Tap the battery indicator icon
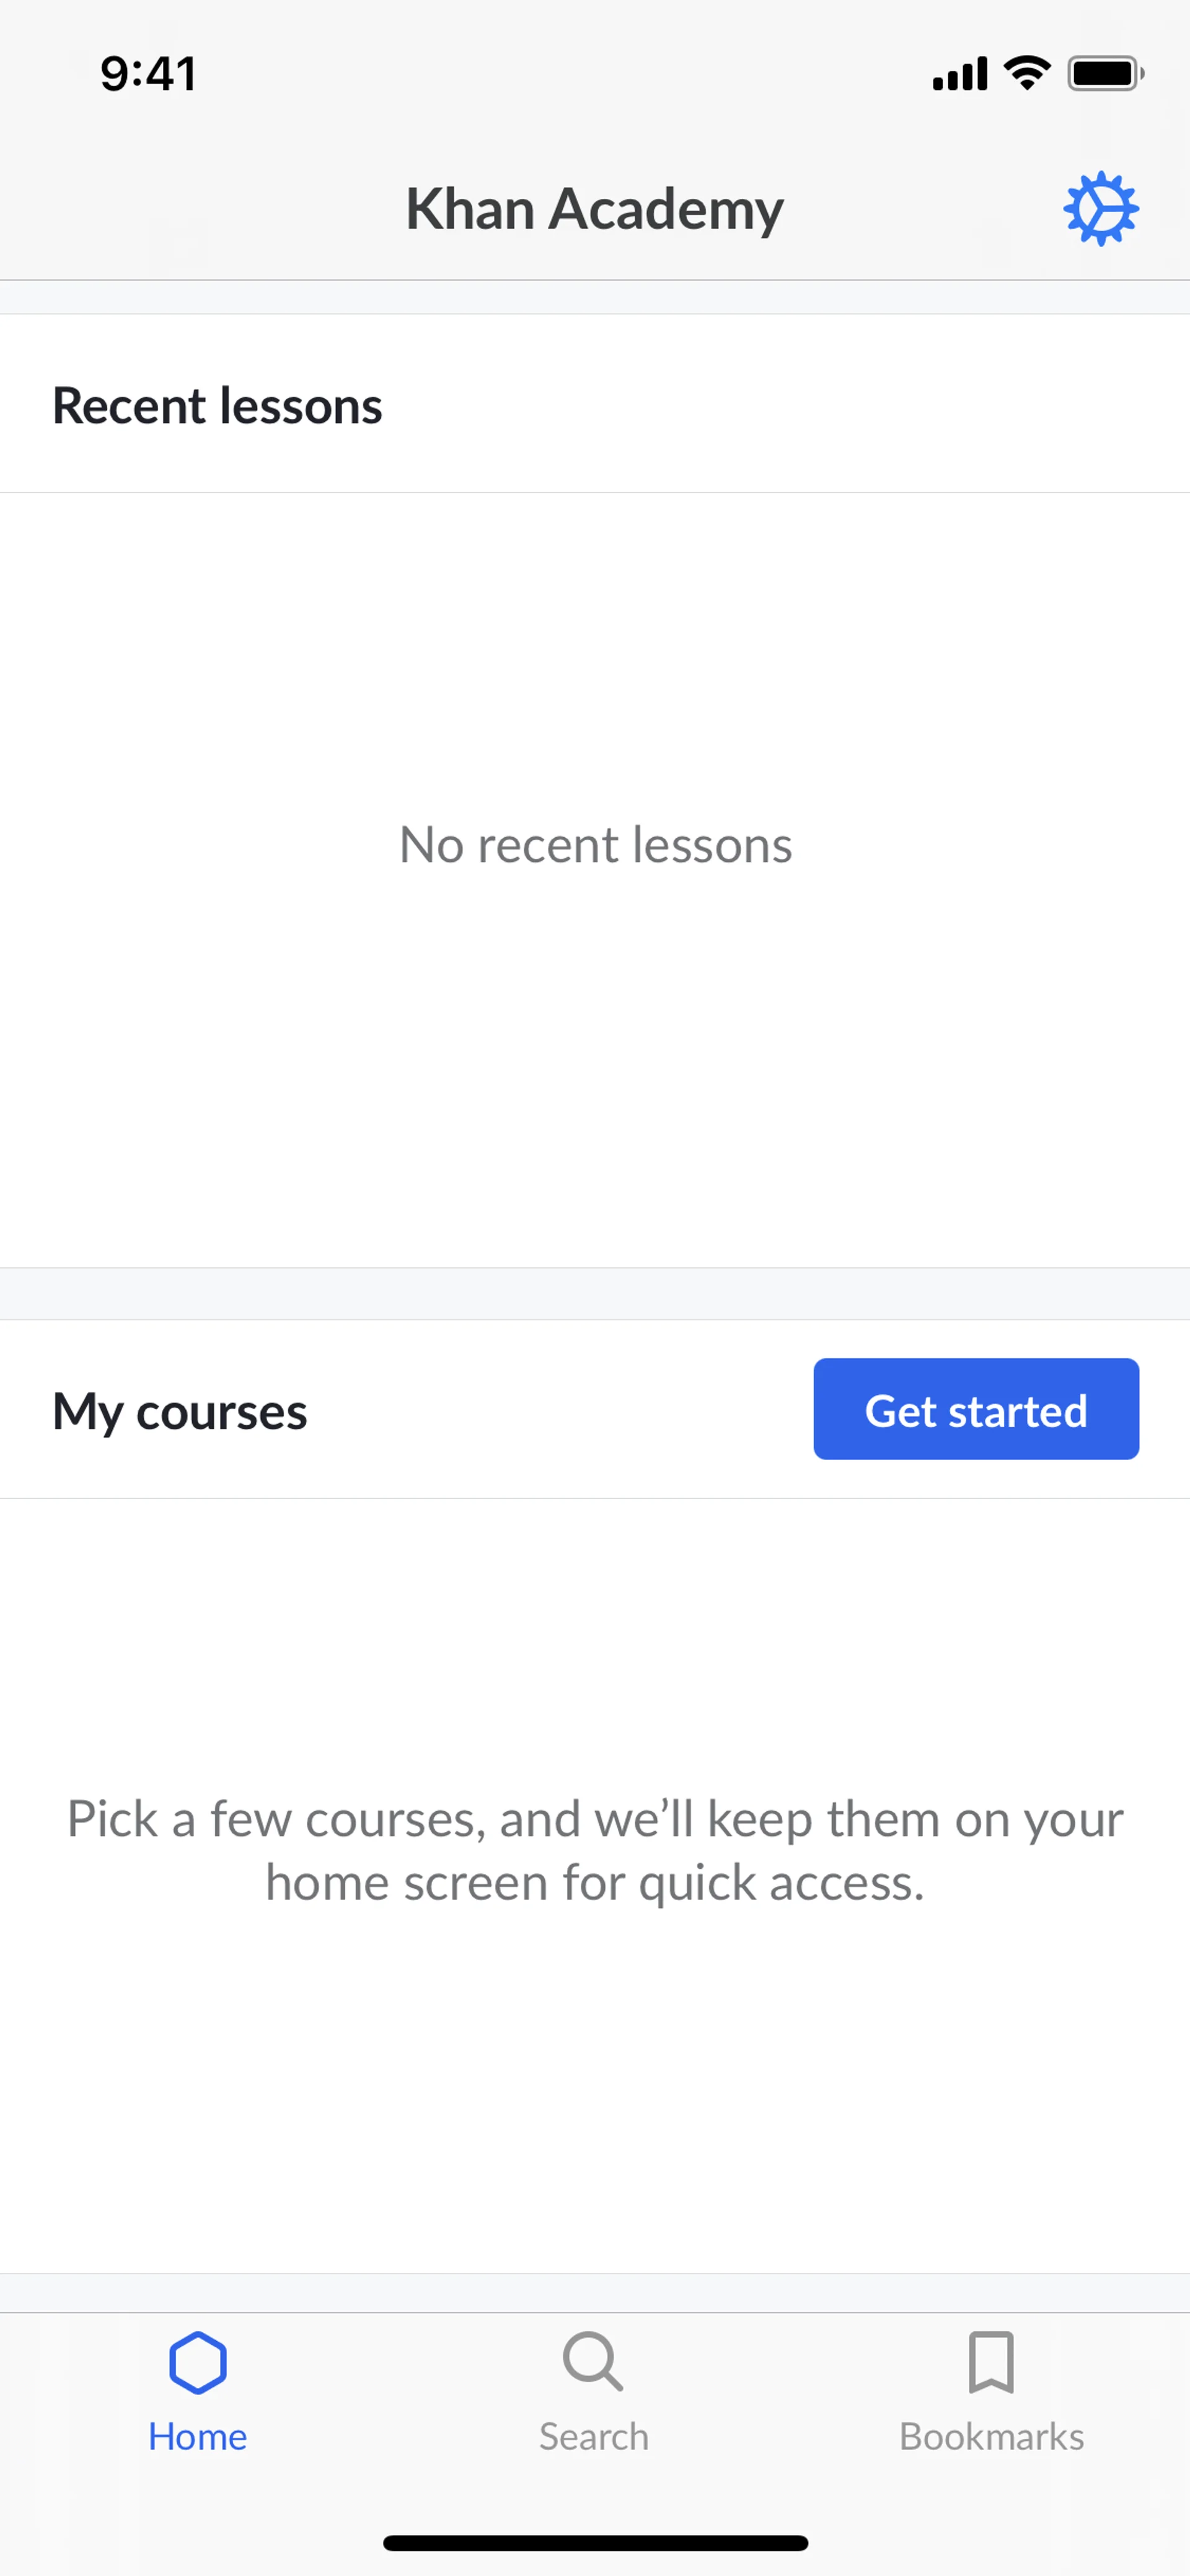1190x2576 pixels. 1105,73
